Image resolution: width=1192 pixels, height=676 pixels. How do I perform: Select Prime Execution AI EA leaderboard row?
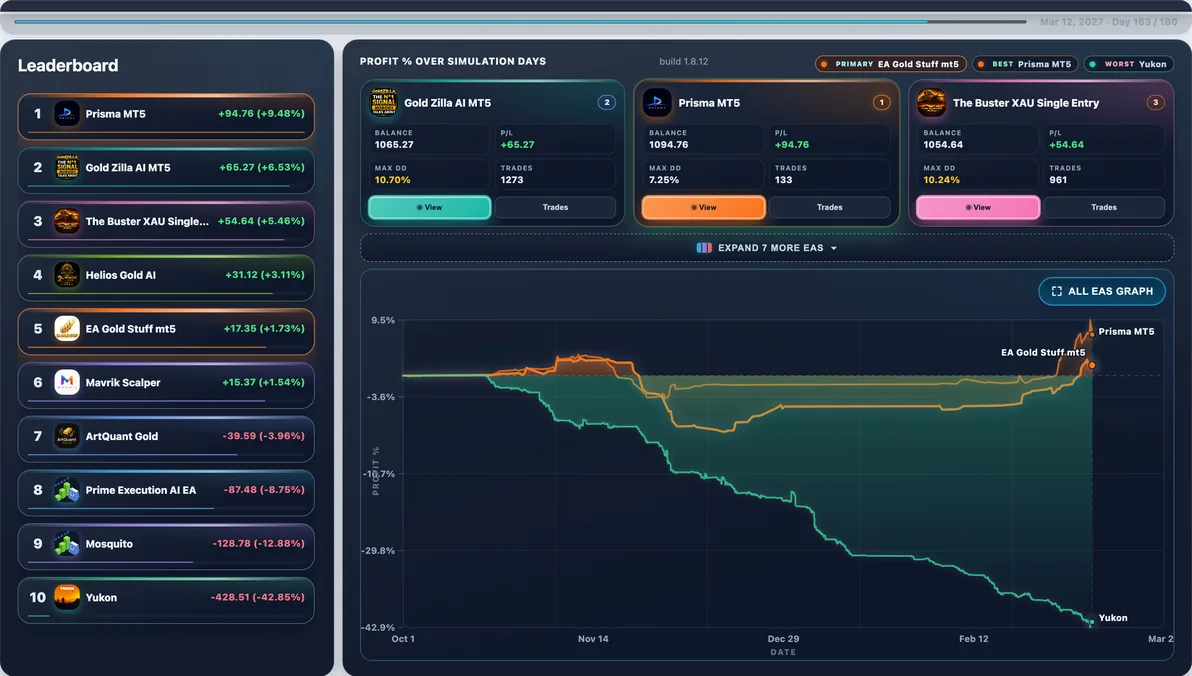(x=166, y=493)
